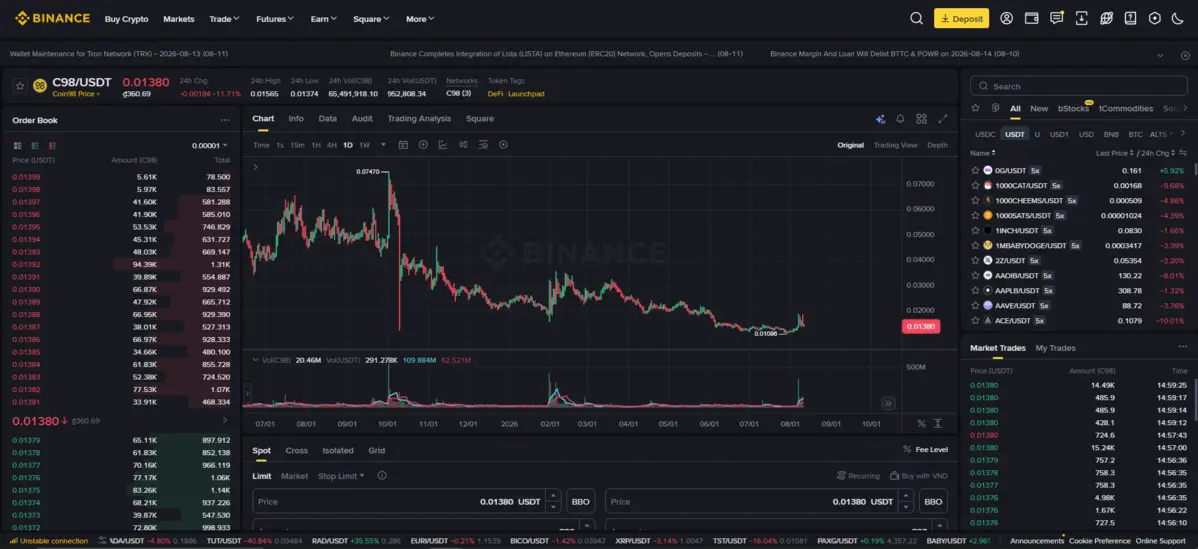Open the Fee Level link
This screenshot has height=549, width=1198.
[x=925, y=450]
